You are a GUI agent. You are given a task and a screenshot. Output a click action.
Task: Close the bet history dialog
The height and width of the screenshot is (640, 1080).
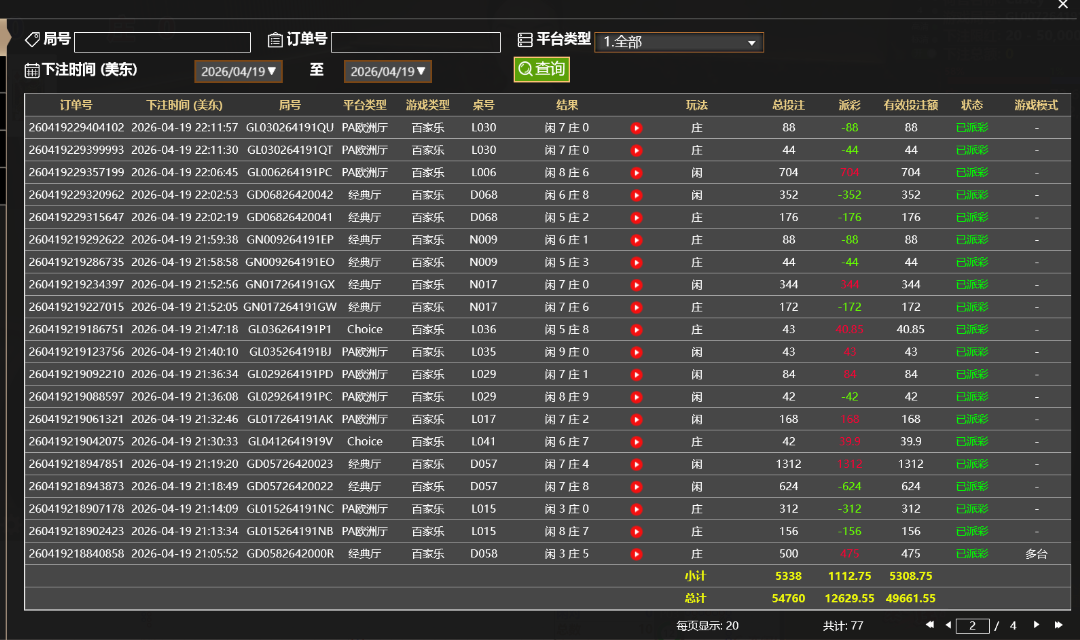point(1062,5)
